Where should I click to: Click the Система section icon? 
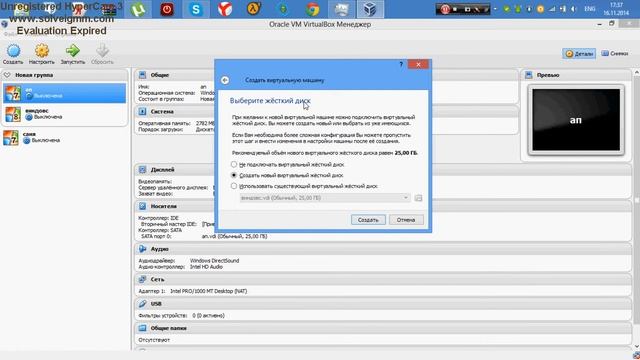142,111
